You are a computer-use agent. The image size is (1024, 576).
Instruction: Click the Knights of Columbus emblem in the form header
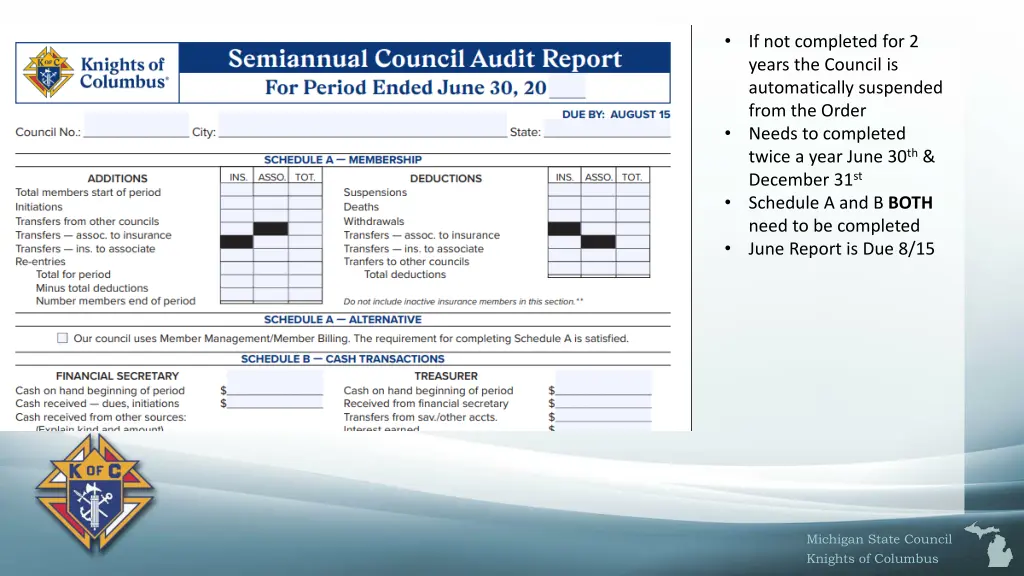(x=48, y=72)
